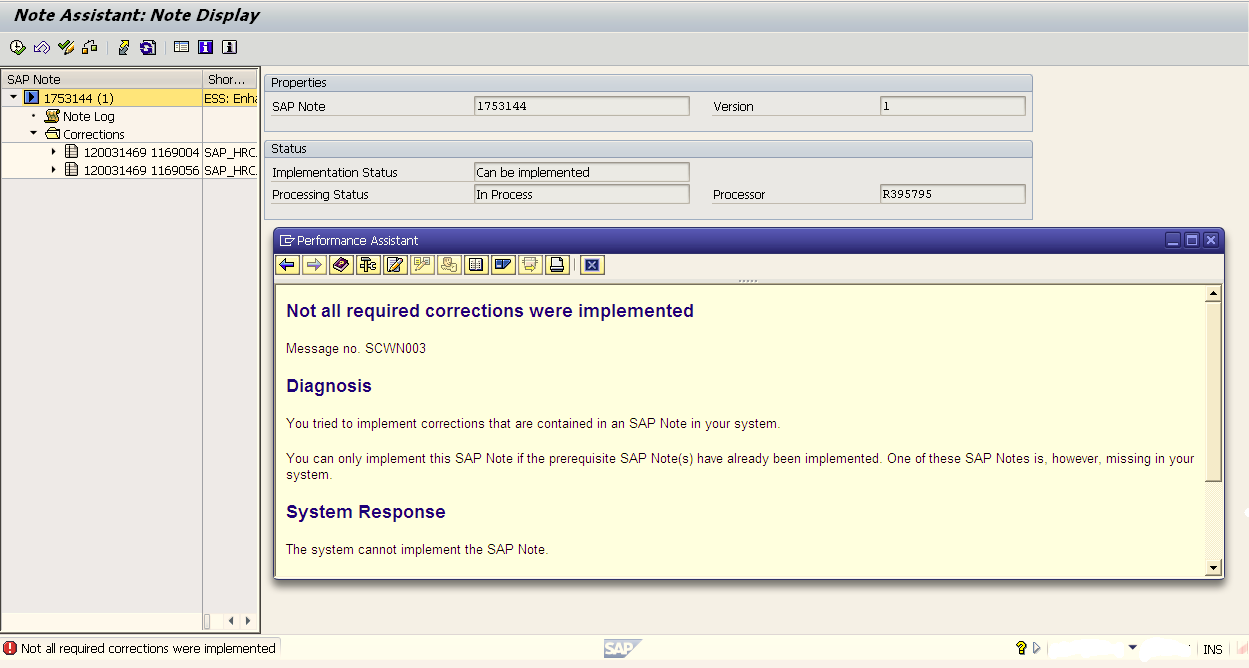Image resolution: width=1249 pixels, height=668 pixels.
Task: Expand correction 120031469 1169056
Action: (54, 170)
